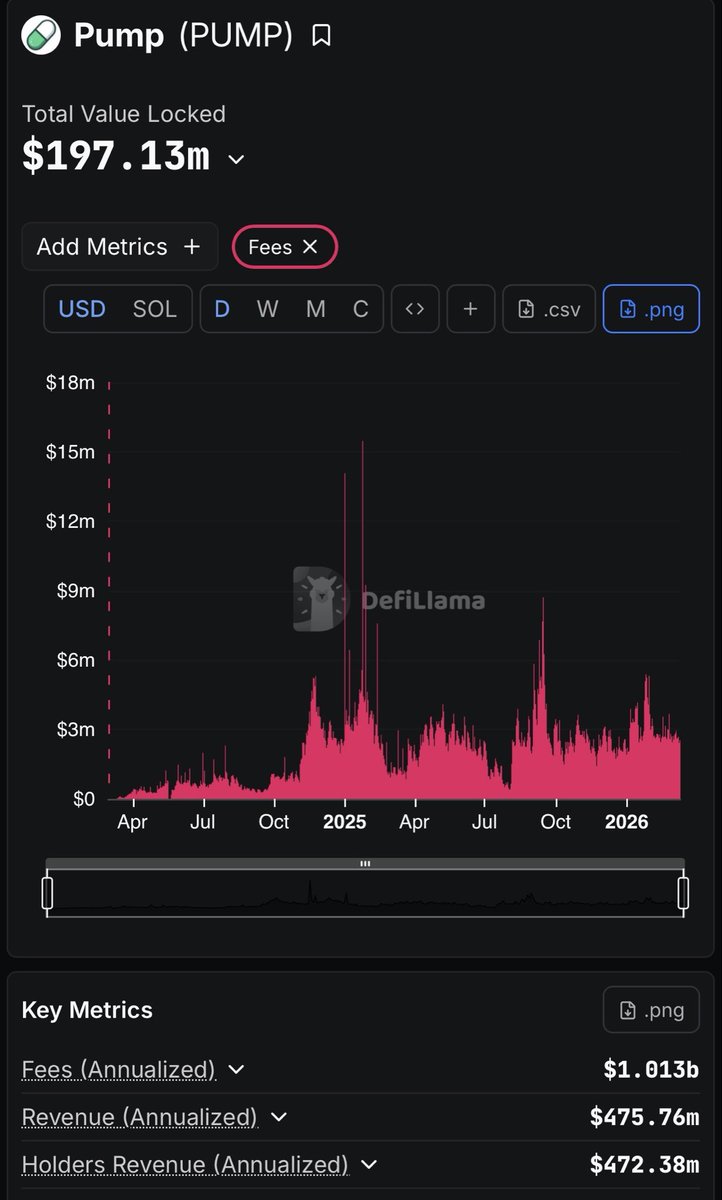Select weekly W interval
Image resolution: width=722 pixels, height=1200 pixels.
pos(267,309)
